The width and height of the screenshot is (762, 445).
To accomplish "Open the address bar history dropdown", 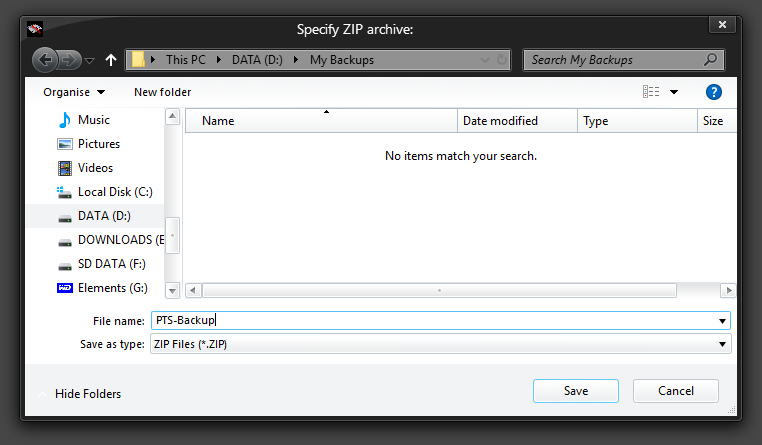I will [485, 60].
